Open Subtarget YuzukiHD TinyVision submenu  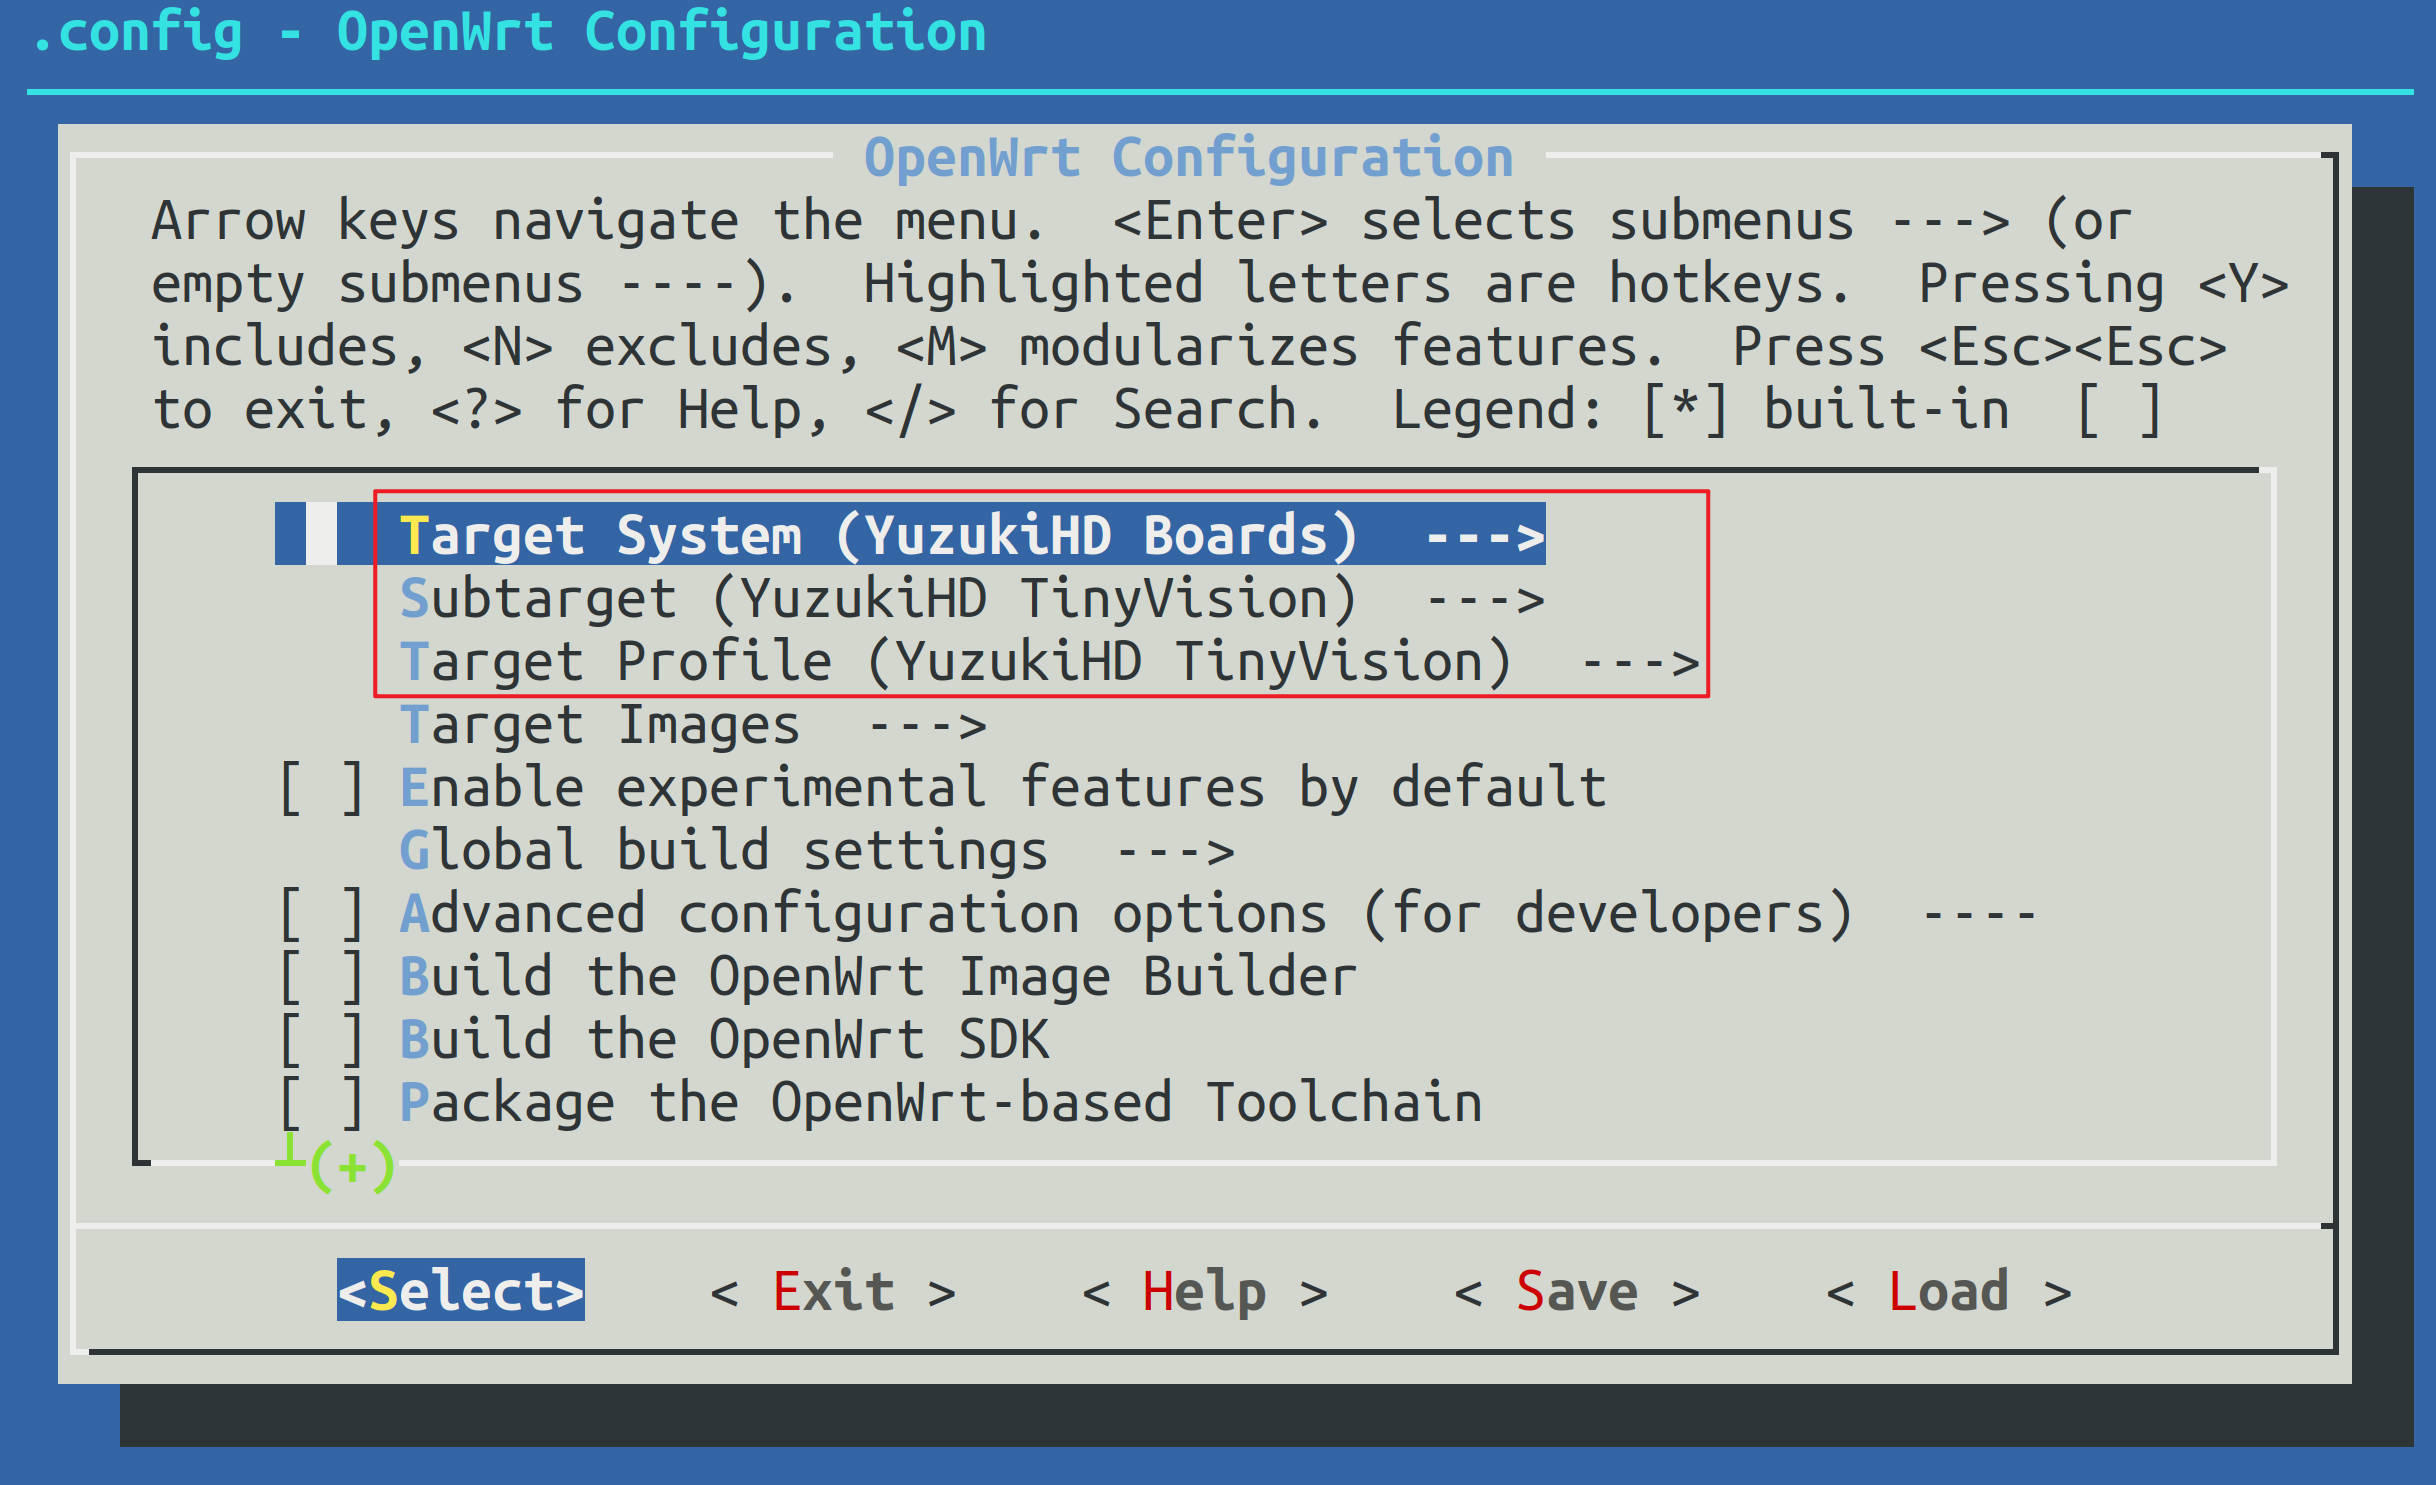(x=878, y=599)
